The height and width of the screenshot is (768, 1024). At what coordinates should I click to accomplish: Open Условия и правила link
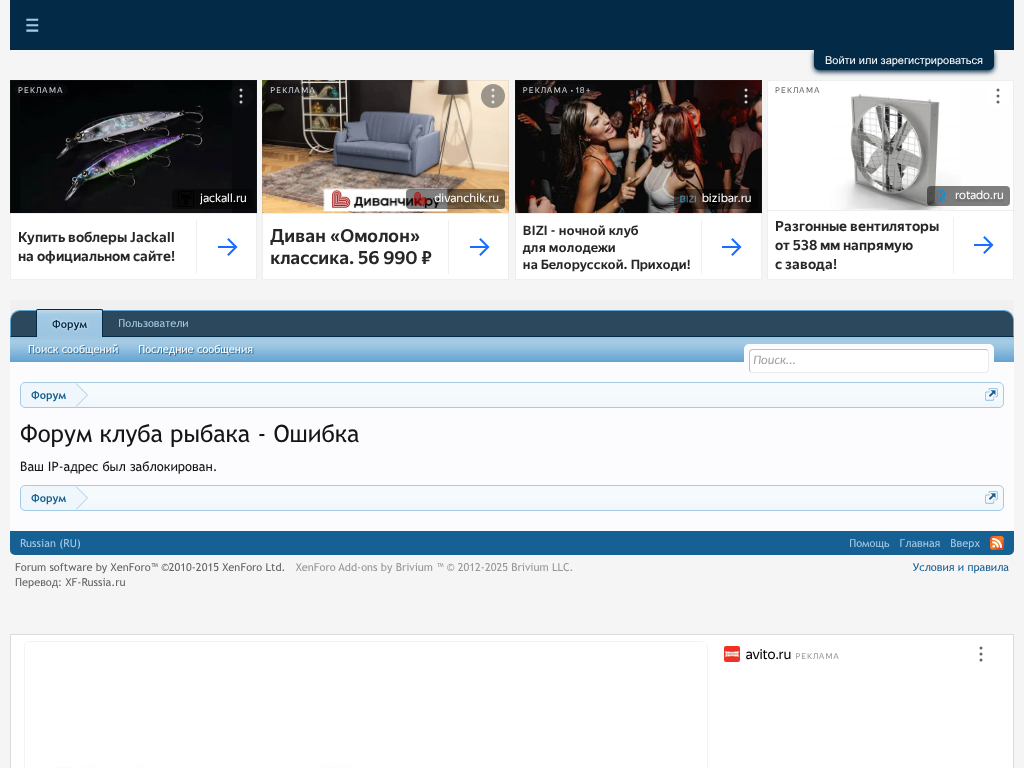point(960,567)
